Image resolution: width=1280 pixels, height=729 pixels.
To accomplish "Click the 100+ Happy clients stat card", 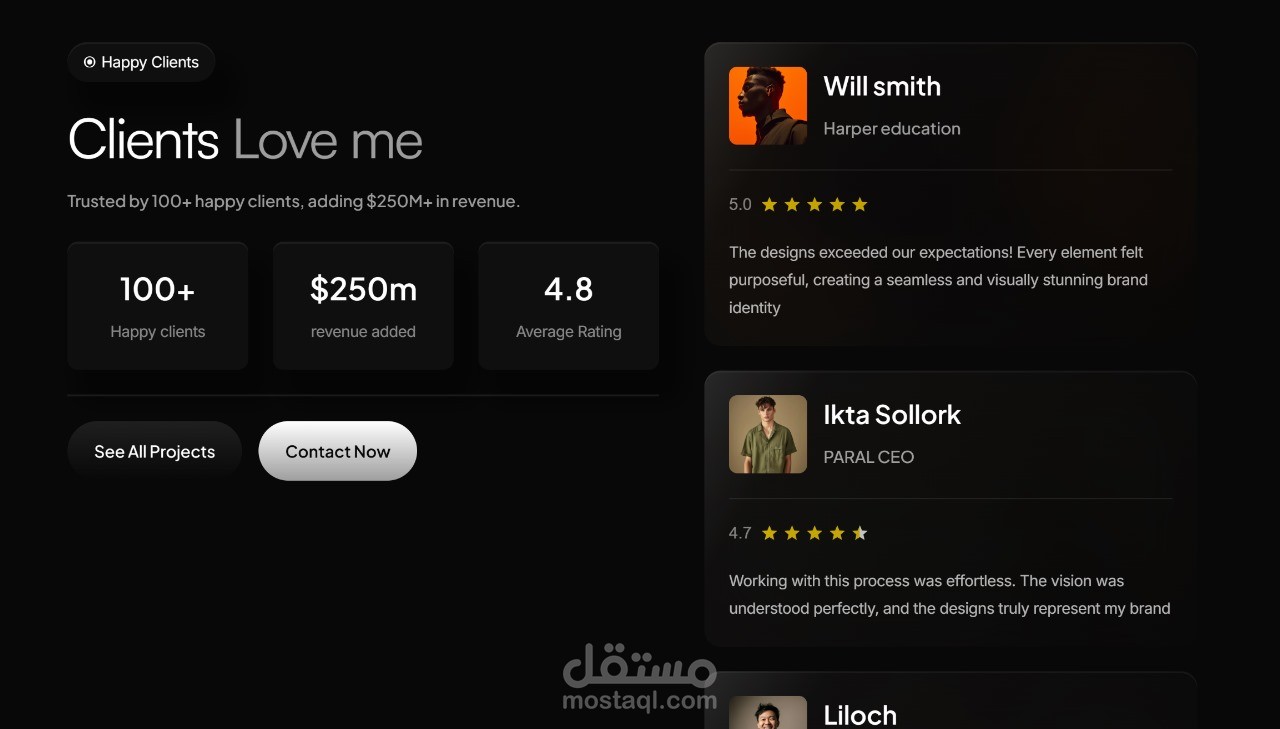I will [x=158, y=306].
